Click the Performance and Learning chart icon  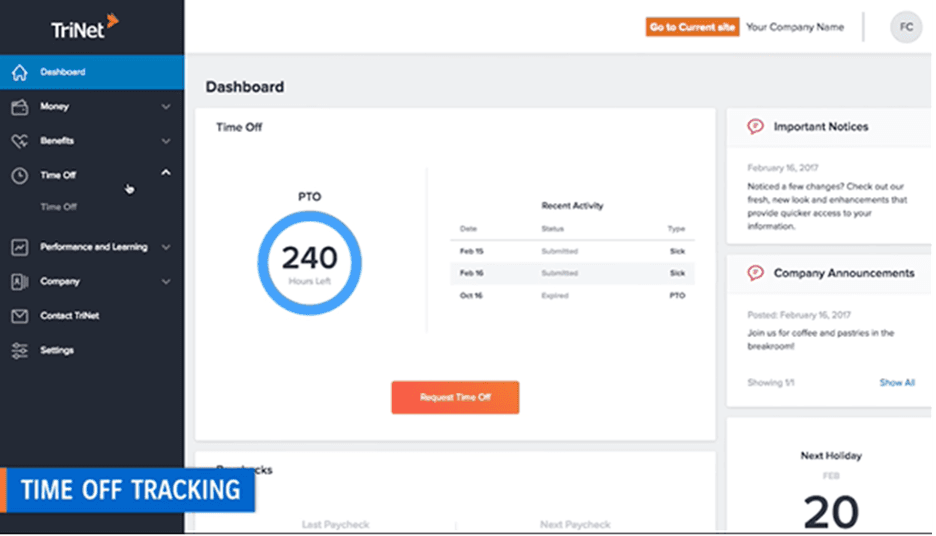click(19, 247)
